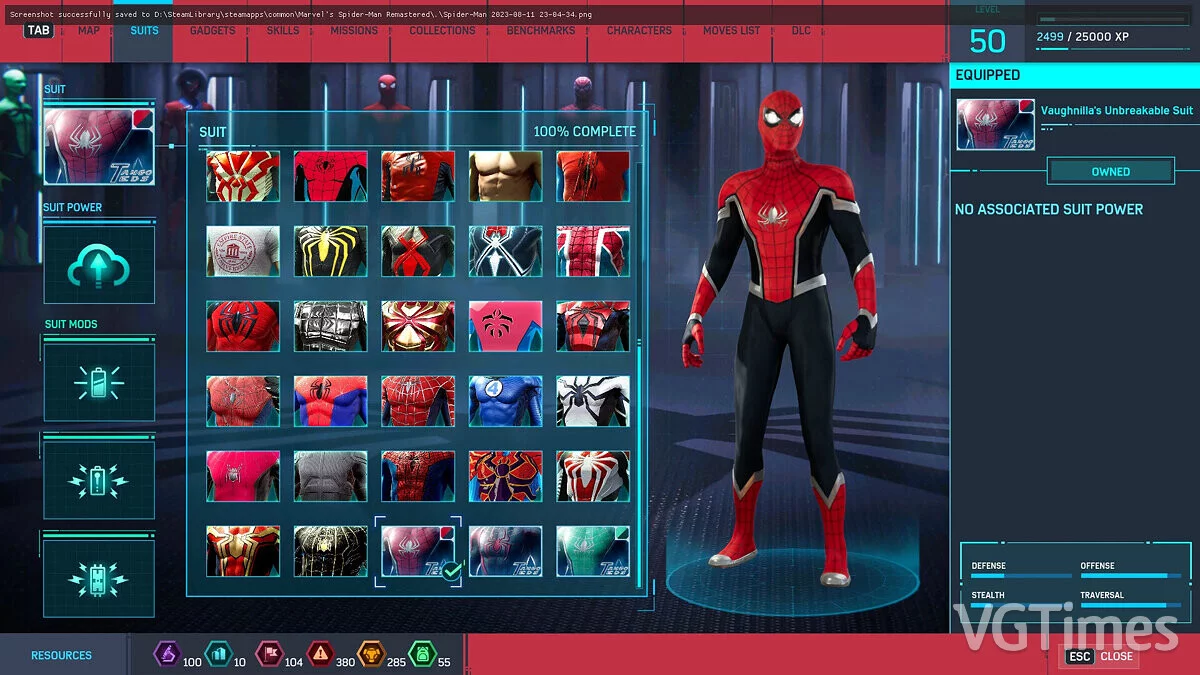Click the equipped suit thumbnail in the EQUIPPED panel
Viewport: 1200px width, 675px height.
coord(995,124)
